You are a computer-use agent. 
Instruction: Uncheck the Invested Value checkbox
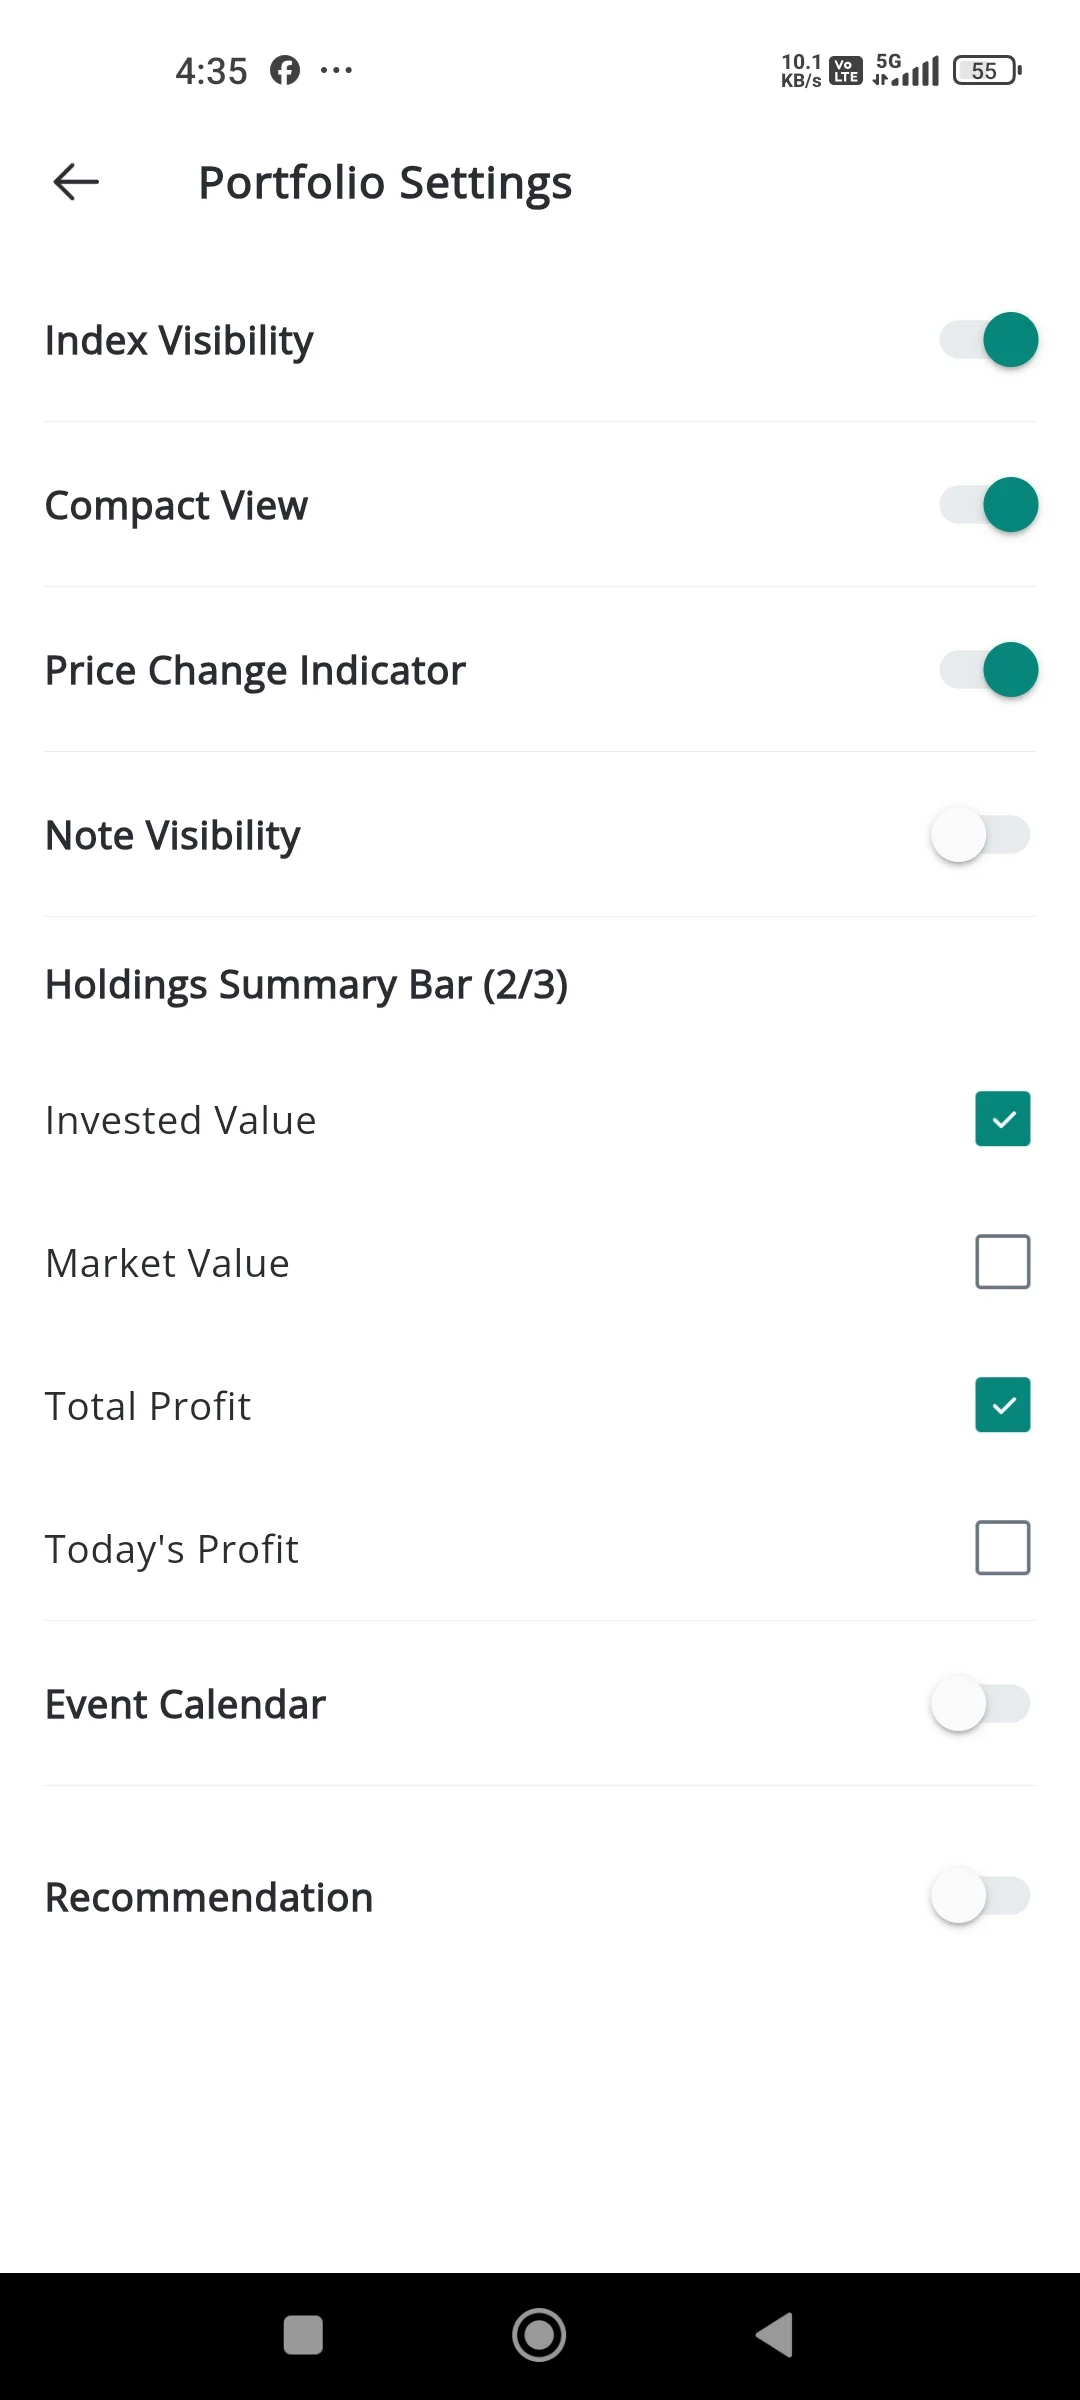[1002, 1119]
